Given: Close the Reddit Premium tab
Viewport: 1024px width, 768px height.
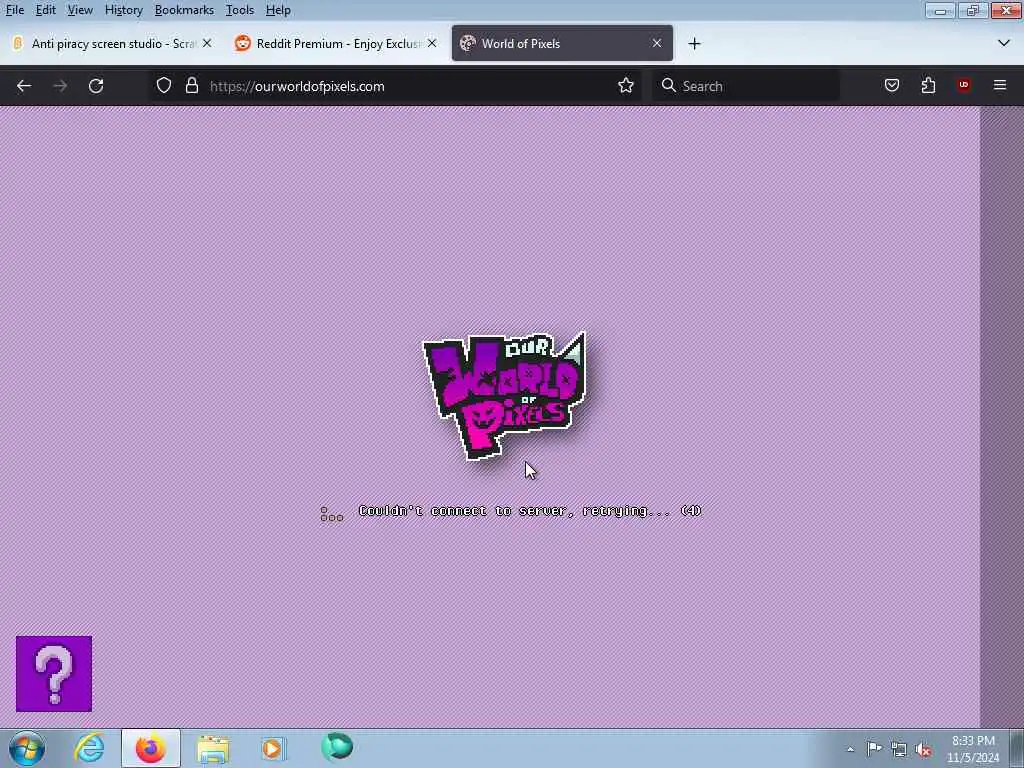Looking at the screenshot, I should pyautogui.click(x=432, y=43).
